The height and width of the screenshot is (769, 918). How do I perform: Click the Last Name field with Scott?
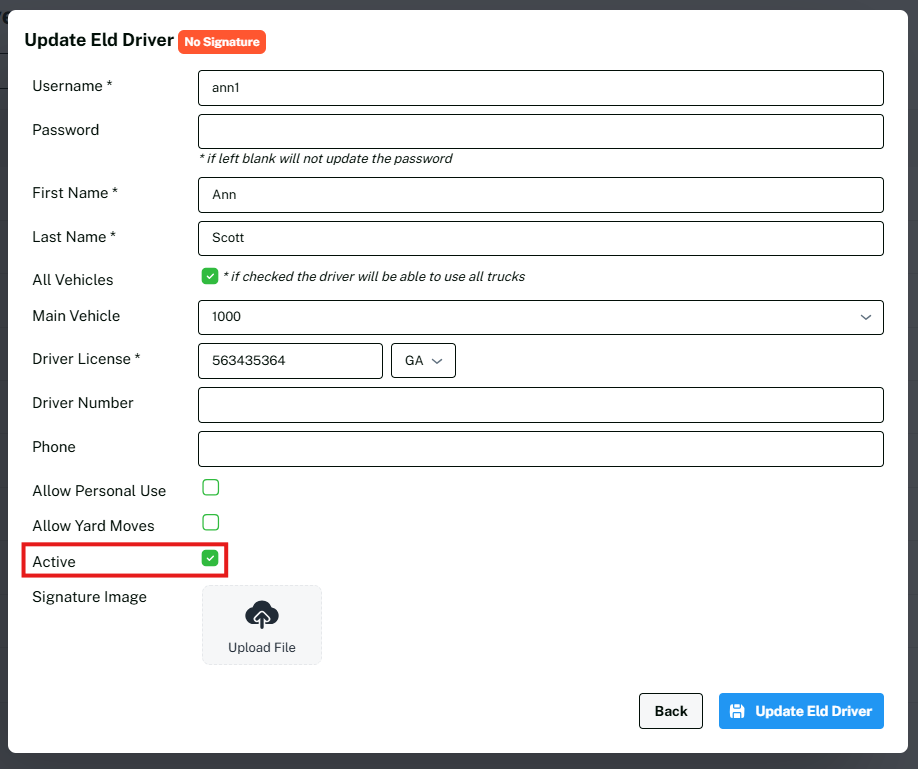coord(540,238)
